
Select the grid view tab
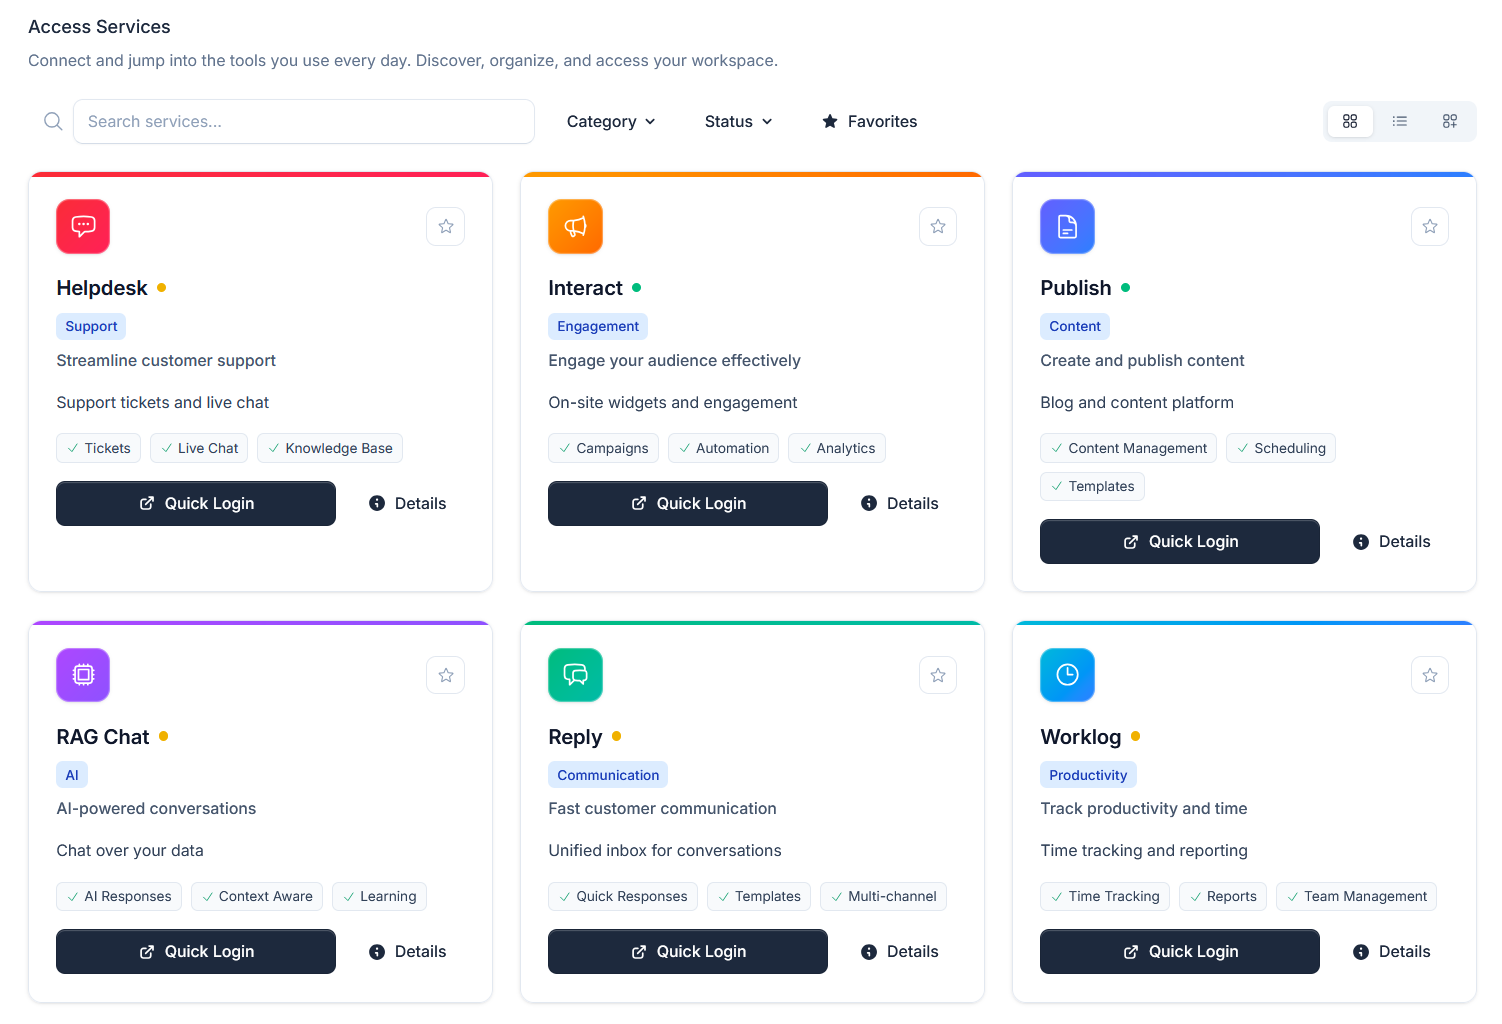coord(1350,121)
